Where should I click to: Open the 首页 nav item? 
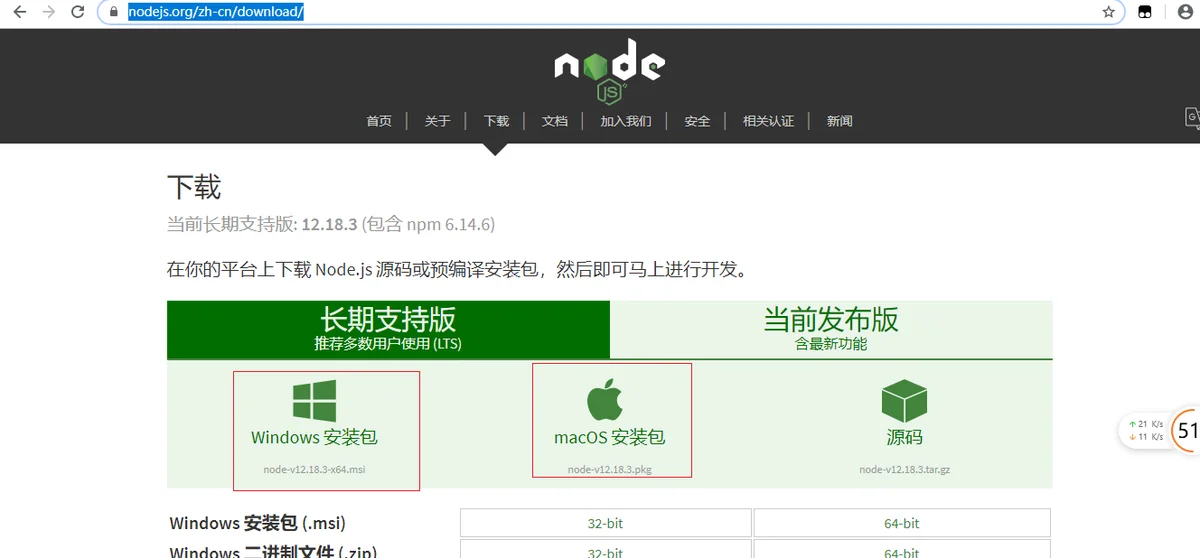pyautogui.click(x=379, y=121)
